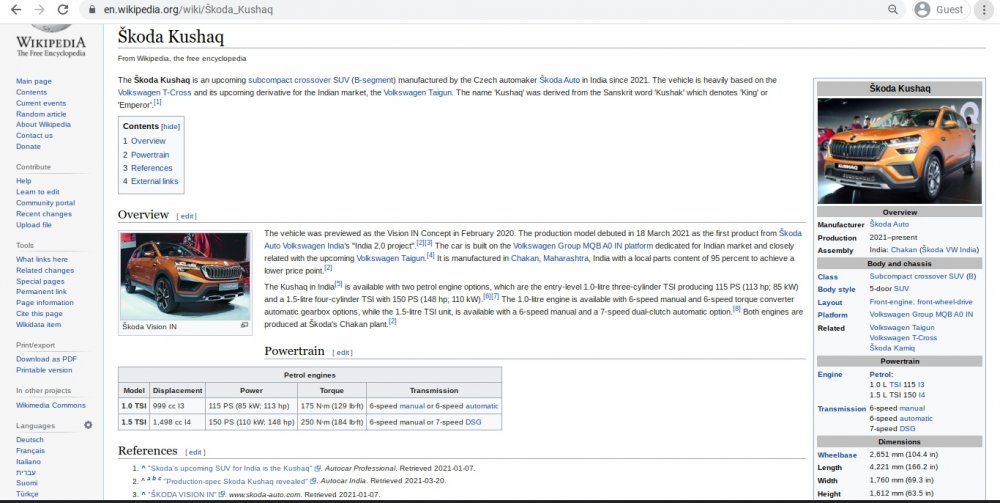Jump to Overview in Contents
The width and height of the screenshot is (1000, 503).
(148, 141)
